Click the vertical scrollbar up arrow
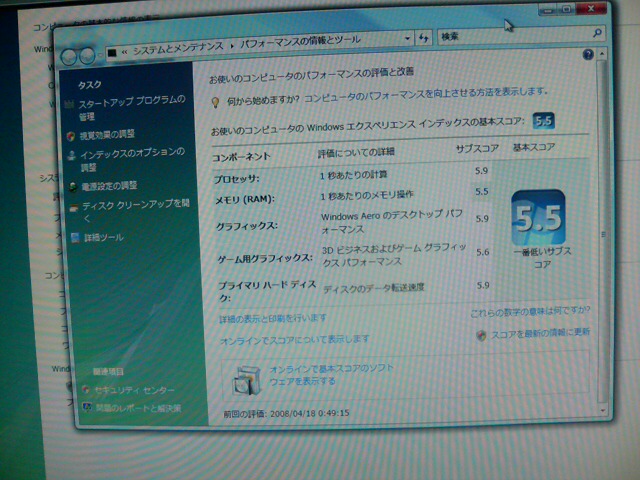 (x=602, y=53)
